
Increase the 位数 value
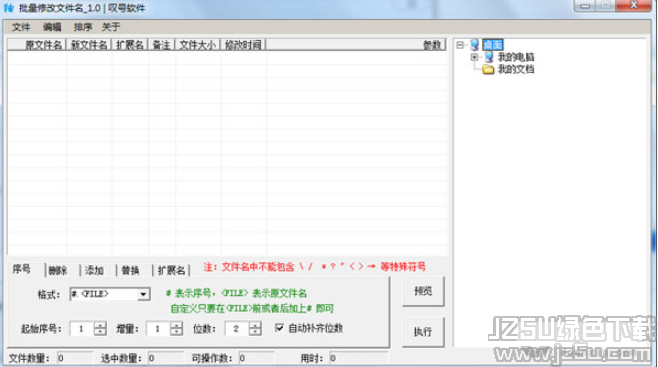pyautogui.click(x=255, y=325)
